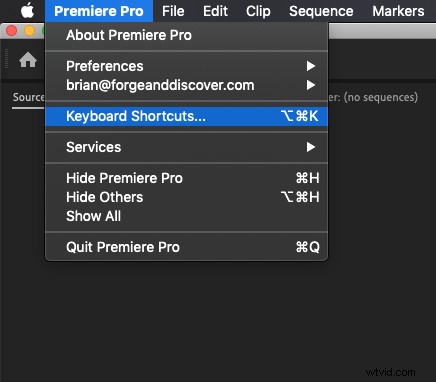Choose Hide Others from menu
Image resolution: width=436 pixels, height=382 pixels.
(187, 197)
